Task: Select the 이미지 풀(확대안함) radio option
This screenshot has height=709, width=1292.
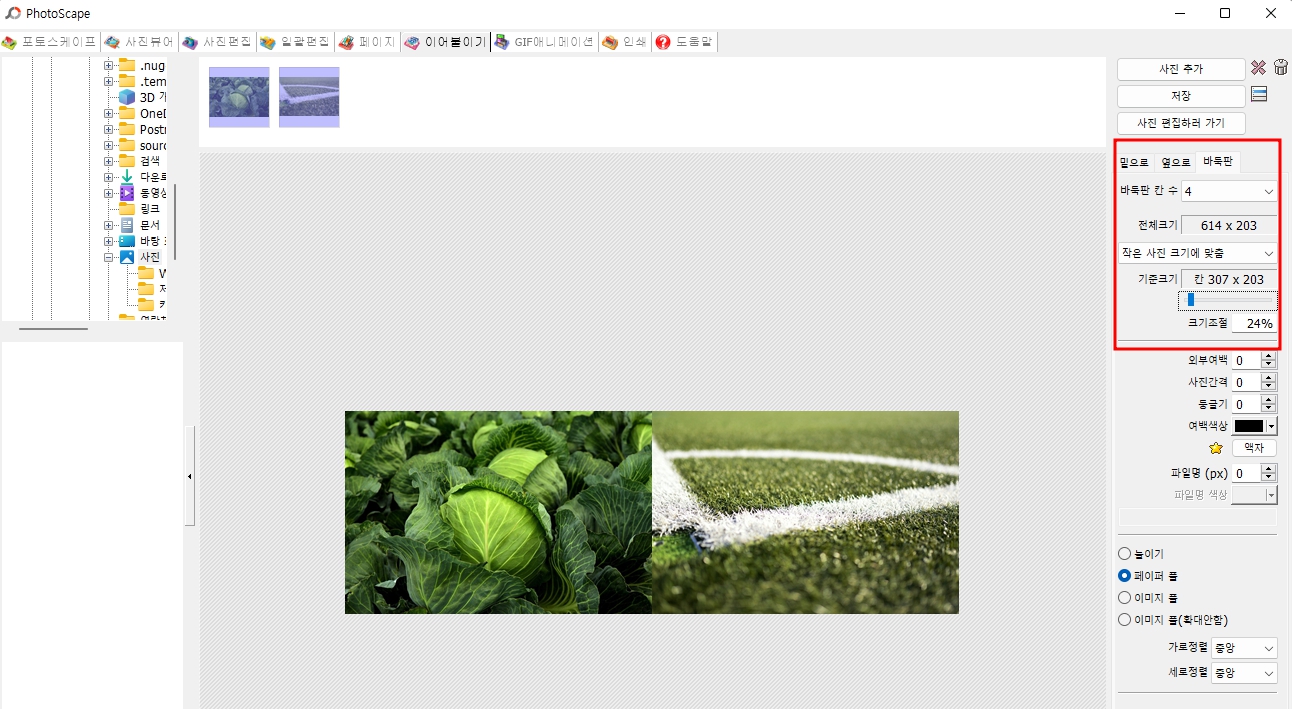Action: click(1173, 619)
